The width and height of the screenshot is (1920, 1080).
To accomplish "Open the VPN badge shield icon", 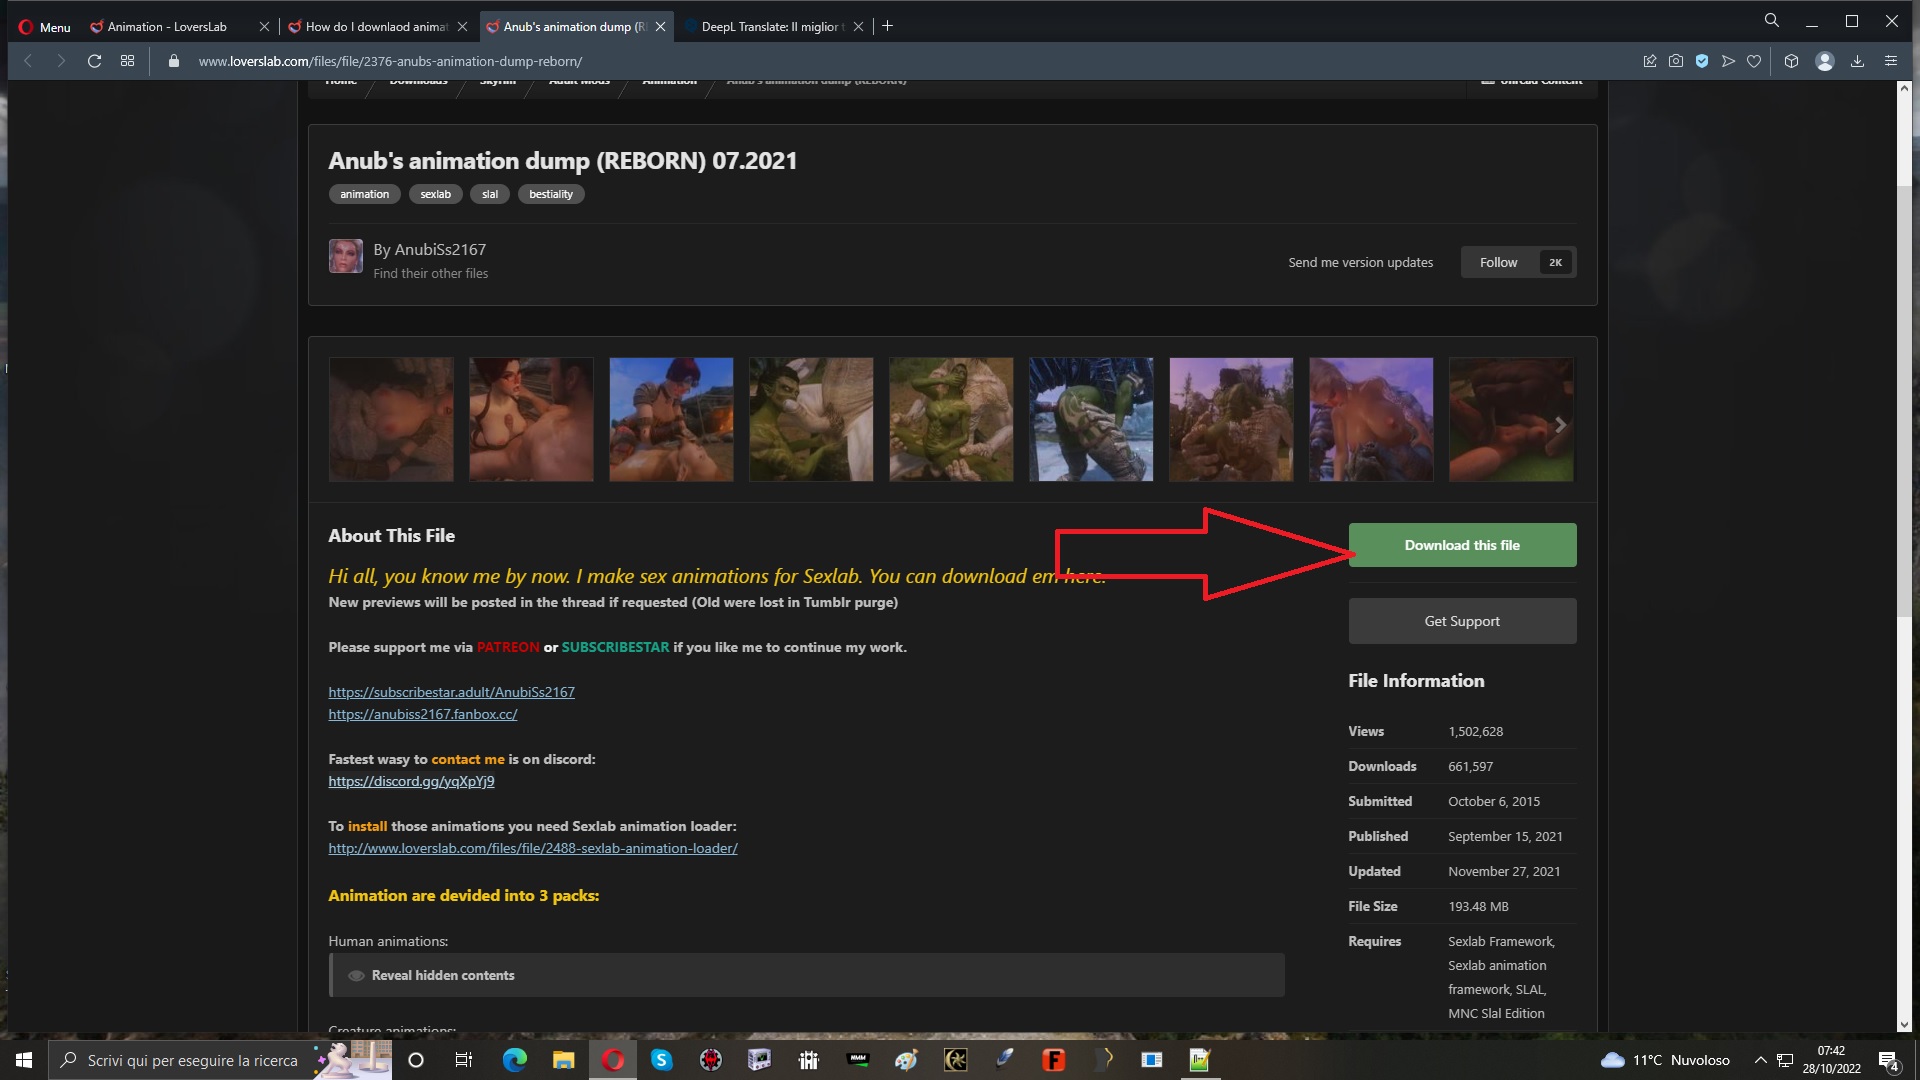I will point(1701,61).
